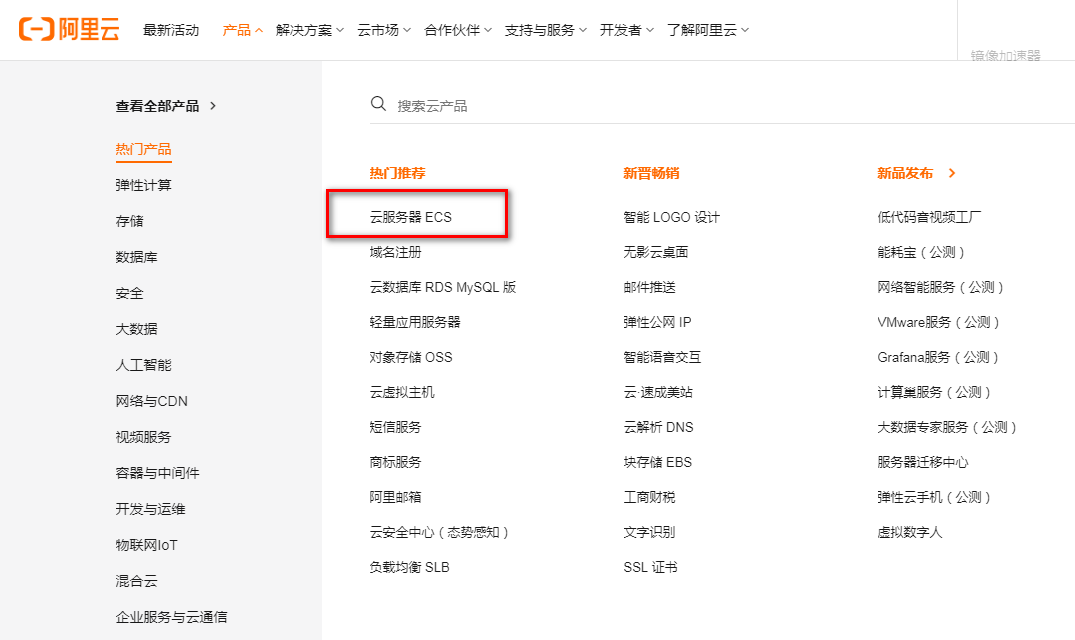Select the 物联网IoT category
Viewport: 1075px width, 640px height.
(x=147, y=545)
